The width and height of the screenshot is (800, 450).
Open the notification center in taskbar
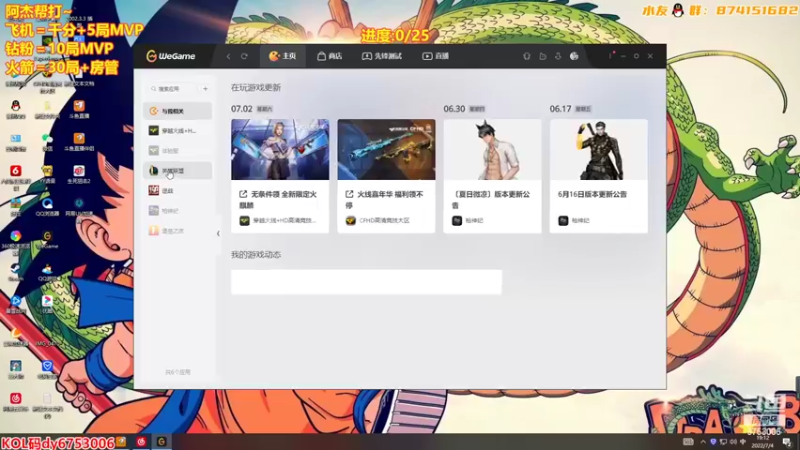click(787, 442)
